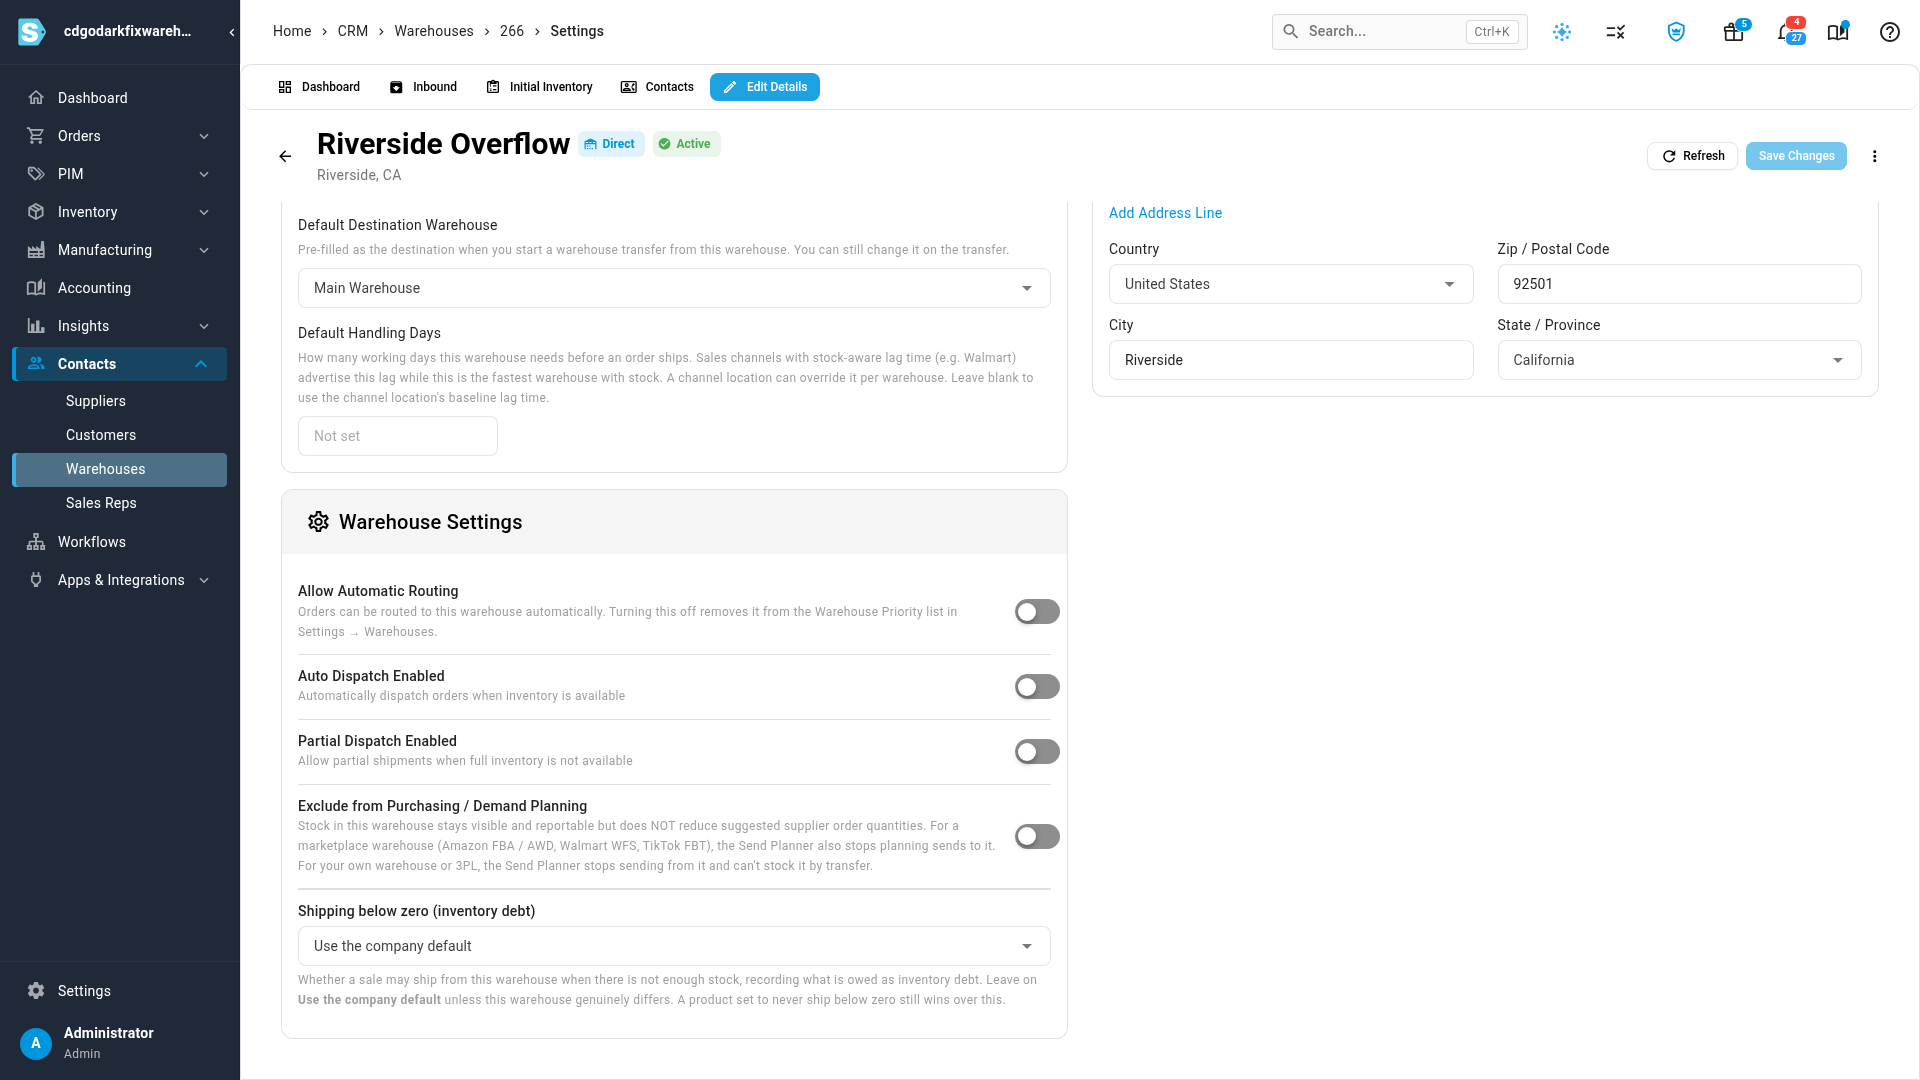This screenshot has width=1920, height=1080.
Task: Open the documentation book icon
Action: click(1838, 32)
